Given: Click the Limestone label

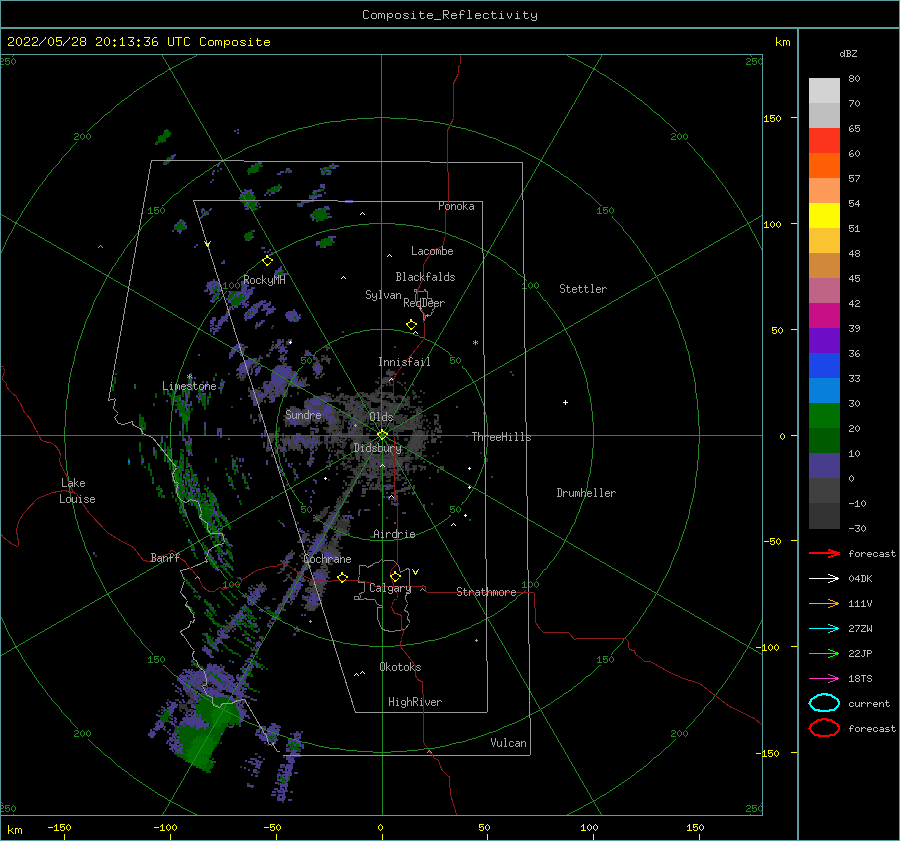Looking at the screenshot, I should (x=189, y=386).
